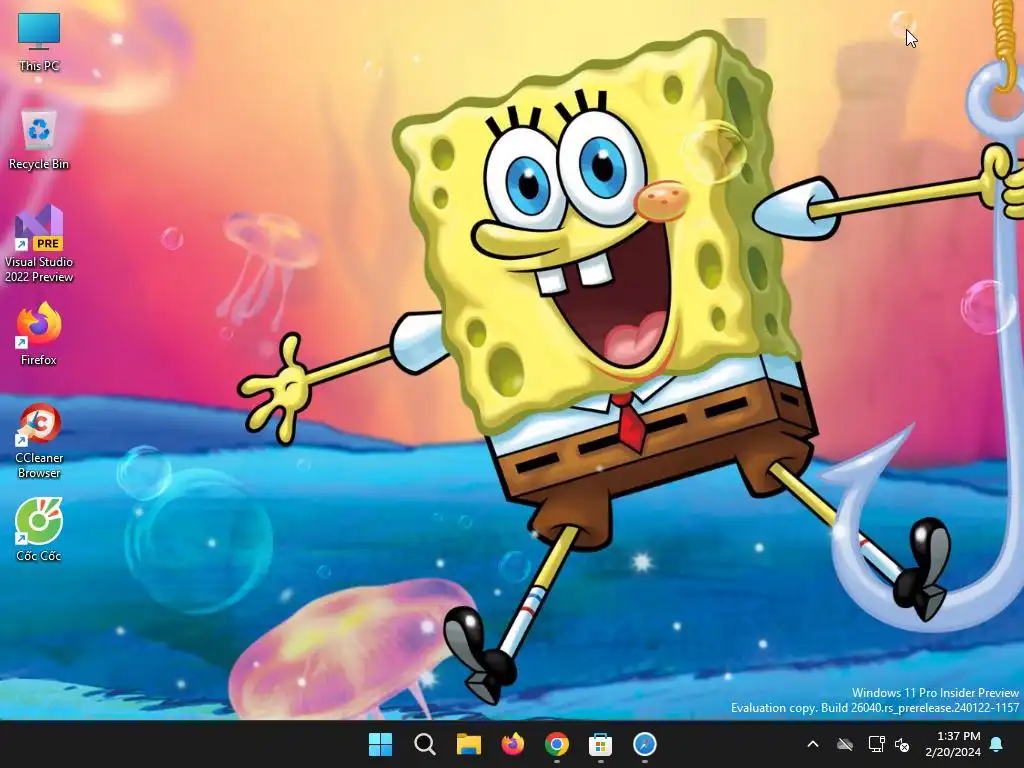Select the Firefox desktop shortcut

(39, 334)
